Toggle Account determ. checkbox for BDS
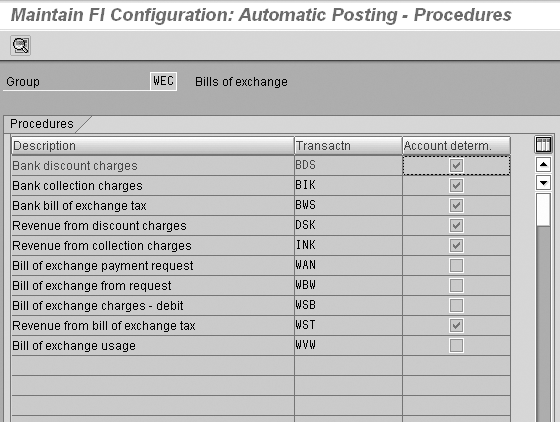The height and width of the screenshot is (422, 560). (456, 165)
